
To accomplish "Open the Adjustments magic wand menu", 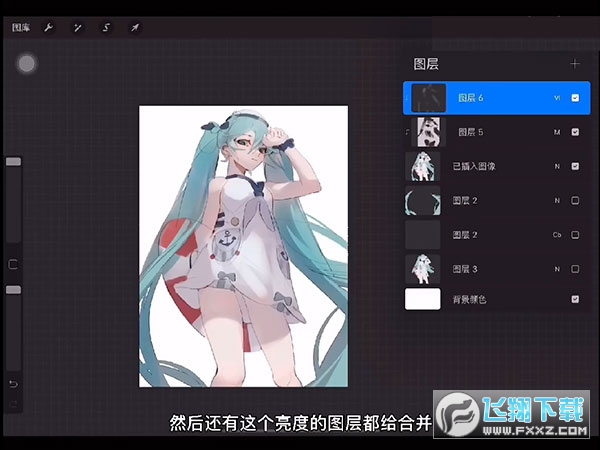I will pyautogui.click(x=77, y=28).
